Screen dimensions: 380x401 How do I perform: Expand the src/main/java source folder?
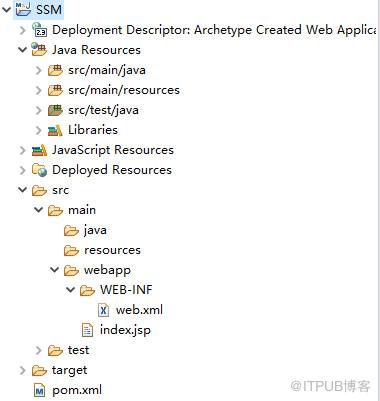click(x=38, y=70)
